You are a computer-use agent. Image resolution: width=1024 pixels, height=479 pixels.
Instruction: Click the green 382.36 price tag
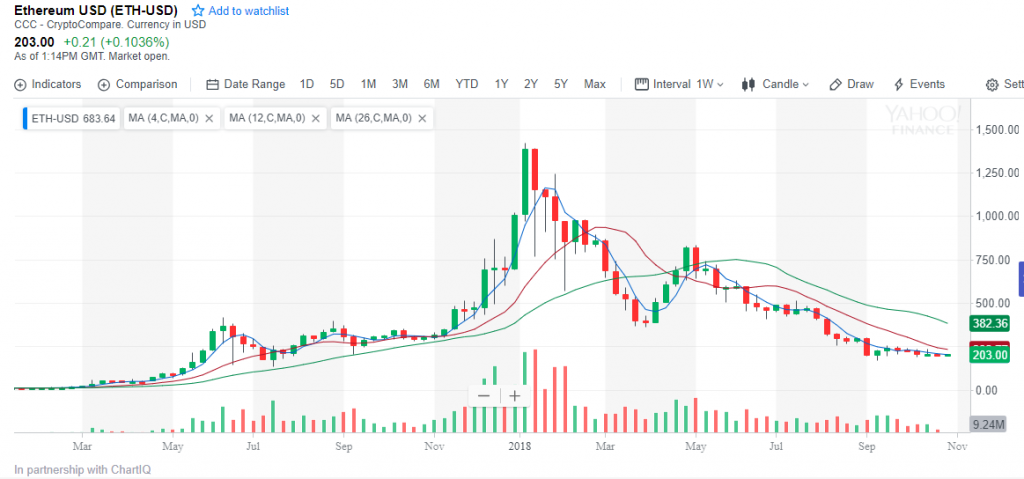tap(990, 323)
